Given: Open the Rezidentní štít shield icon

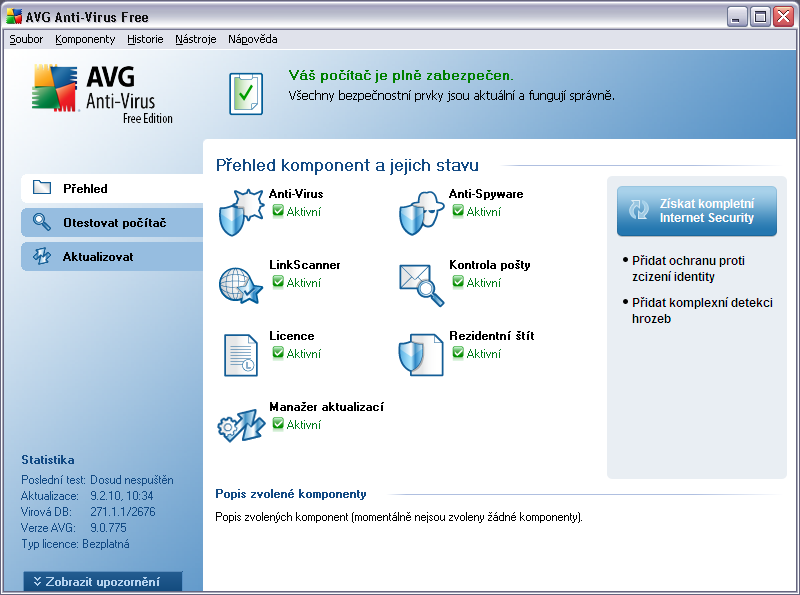Looking at the screenshot, I should coord(421,355).
